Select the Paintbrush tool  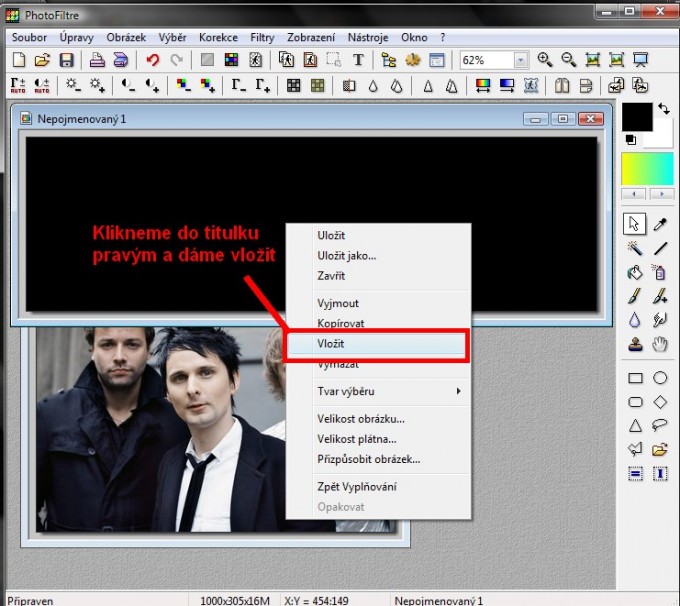tap(635, 297)
